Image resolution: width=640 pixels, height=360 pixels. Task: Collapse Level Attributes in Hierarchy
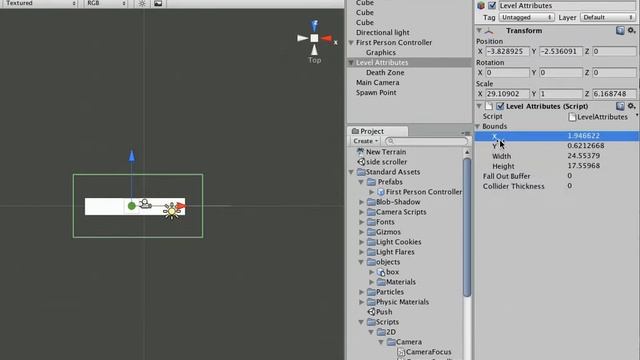[x=351, y=62]
